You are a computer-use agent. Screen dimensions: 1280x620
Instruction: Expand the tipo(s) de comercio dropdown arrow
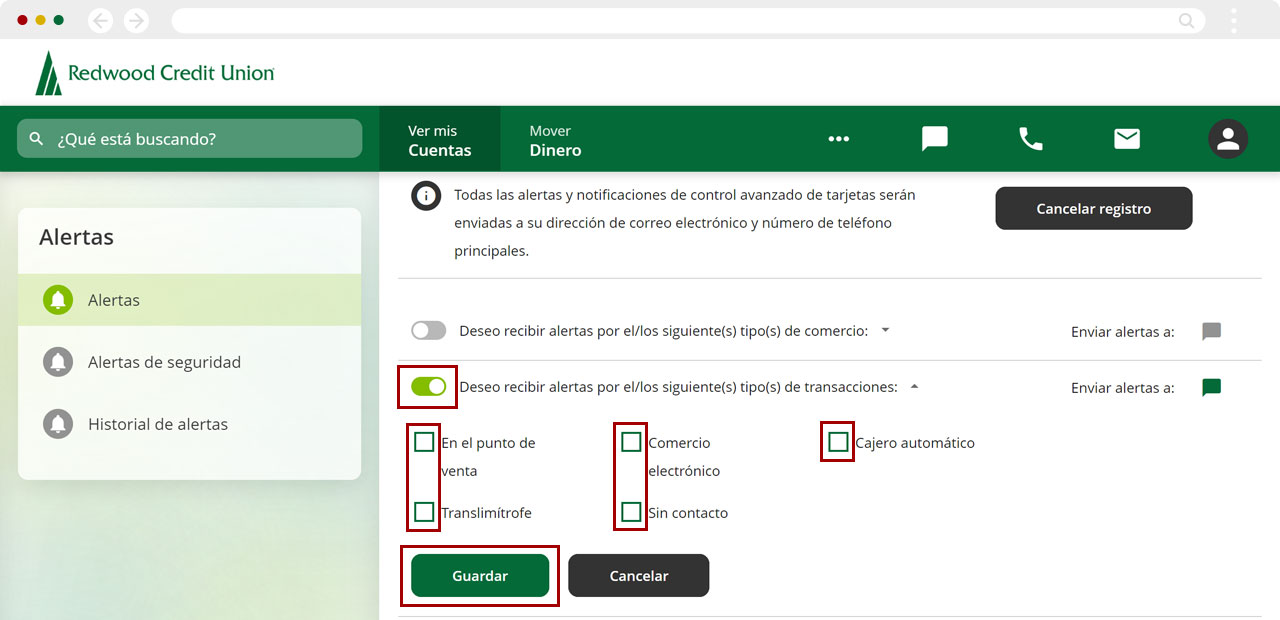[x=885, y=330]
